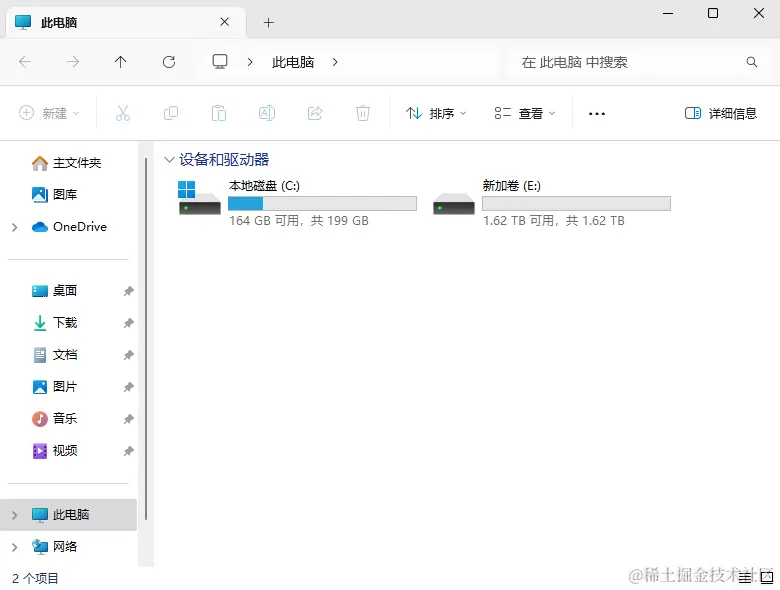Unpin 桌面 via its pin icon
The width and height of the screenshot is (780, 590).
128,291
